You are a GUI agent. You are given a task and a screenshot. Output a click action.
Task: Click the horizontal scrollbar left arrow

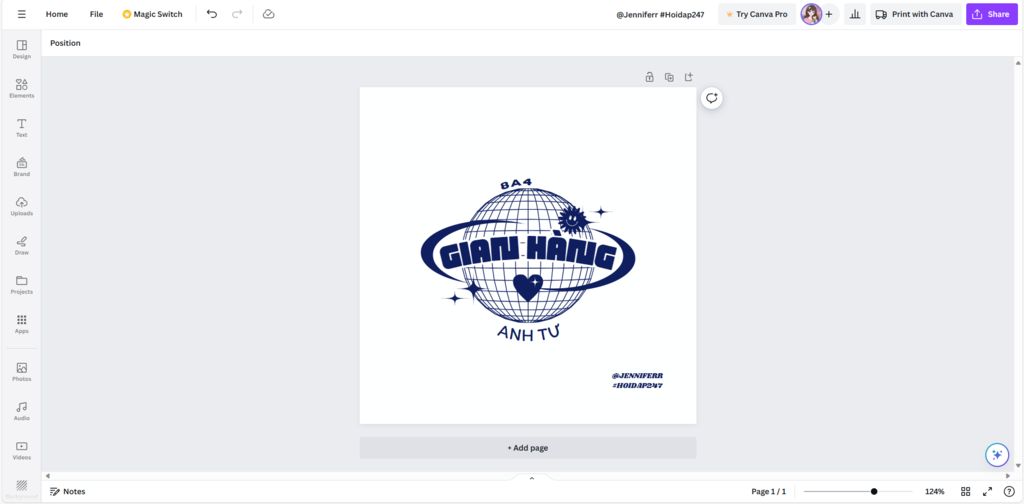tap(48, 476)
